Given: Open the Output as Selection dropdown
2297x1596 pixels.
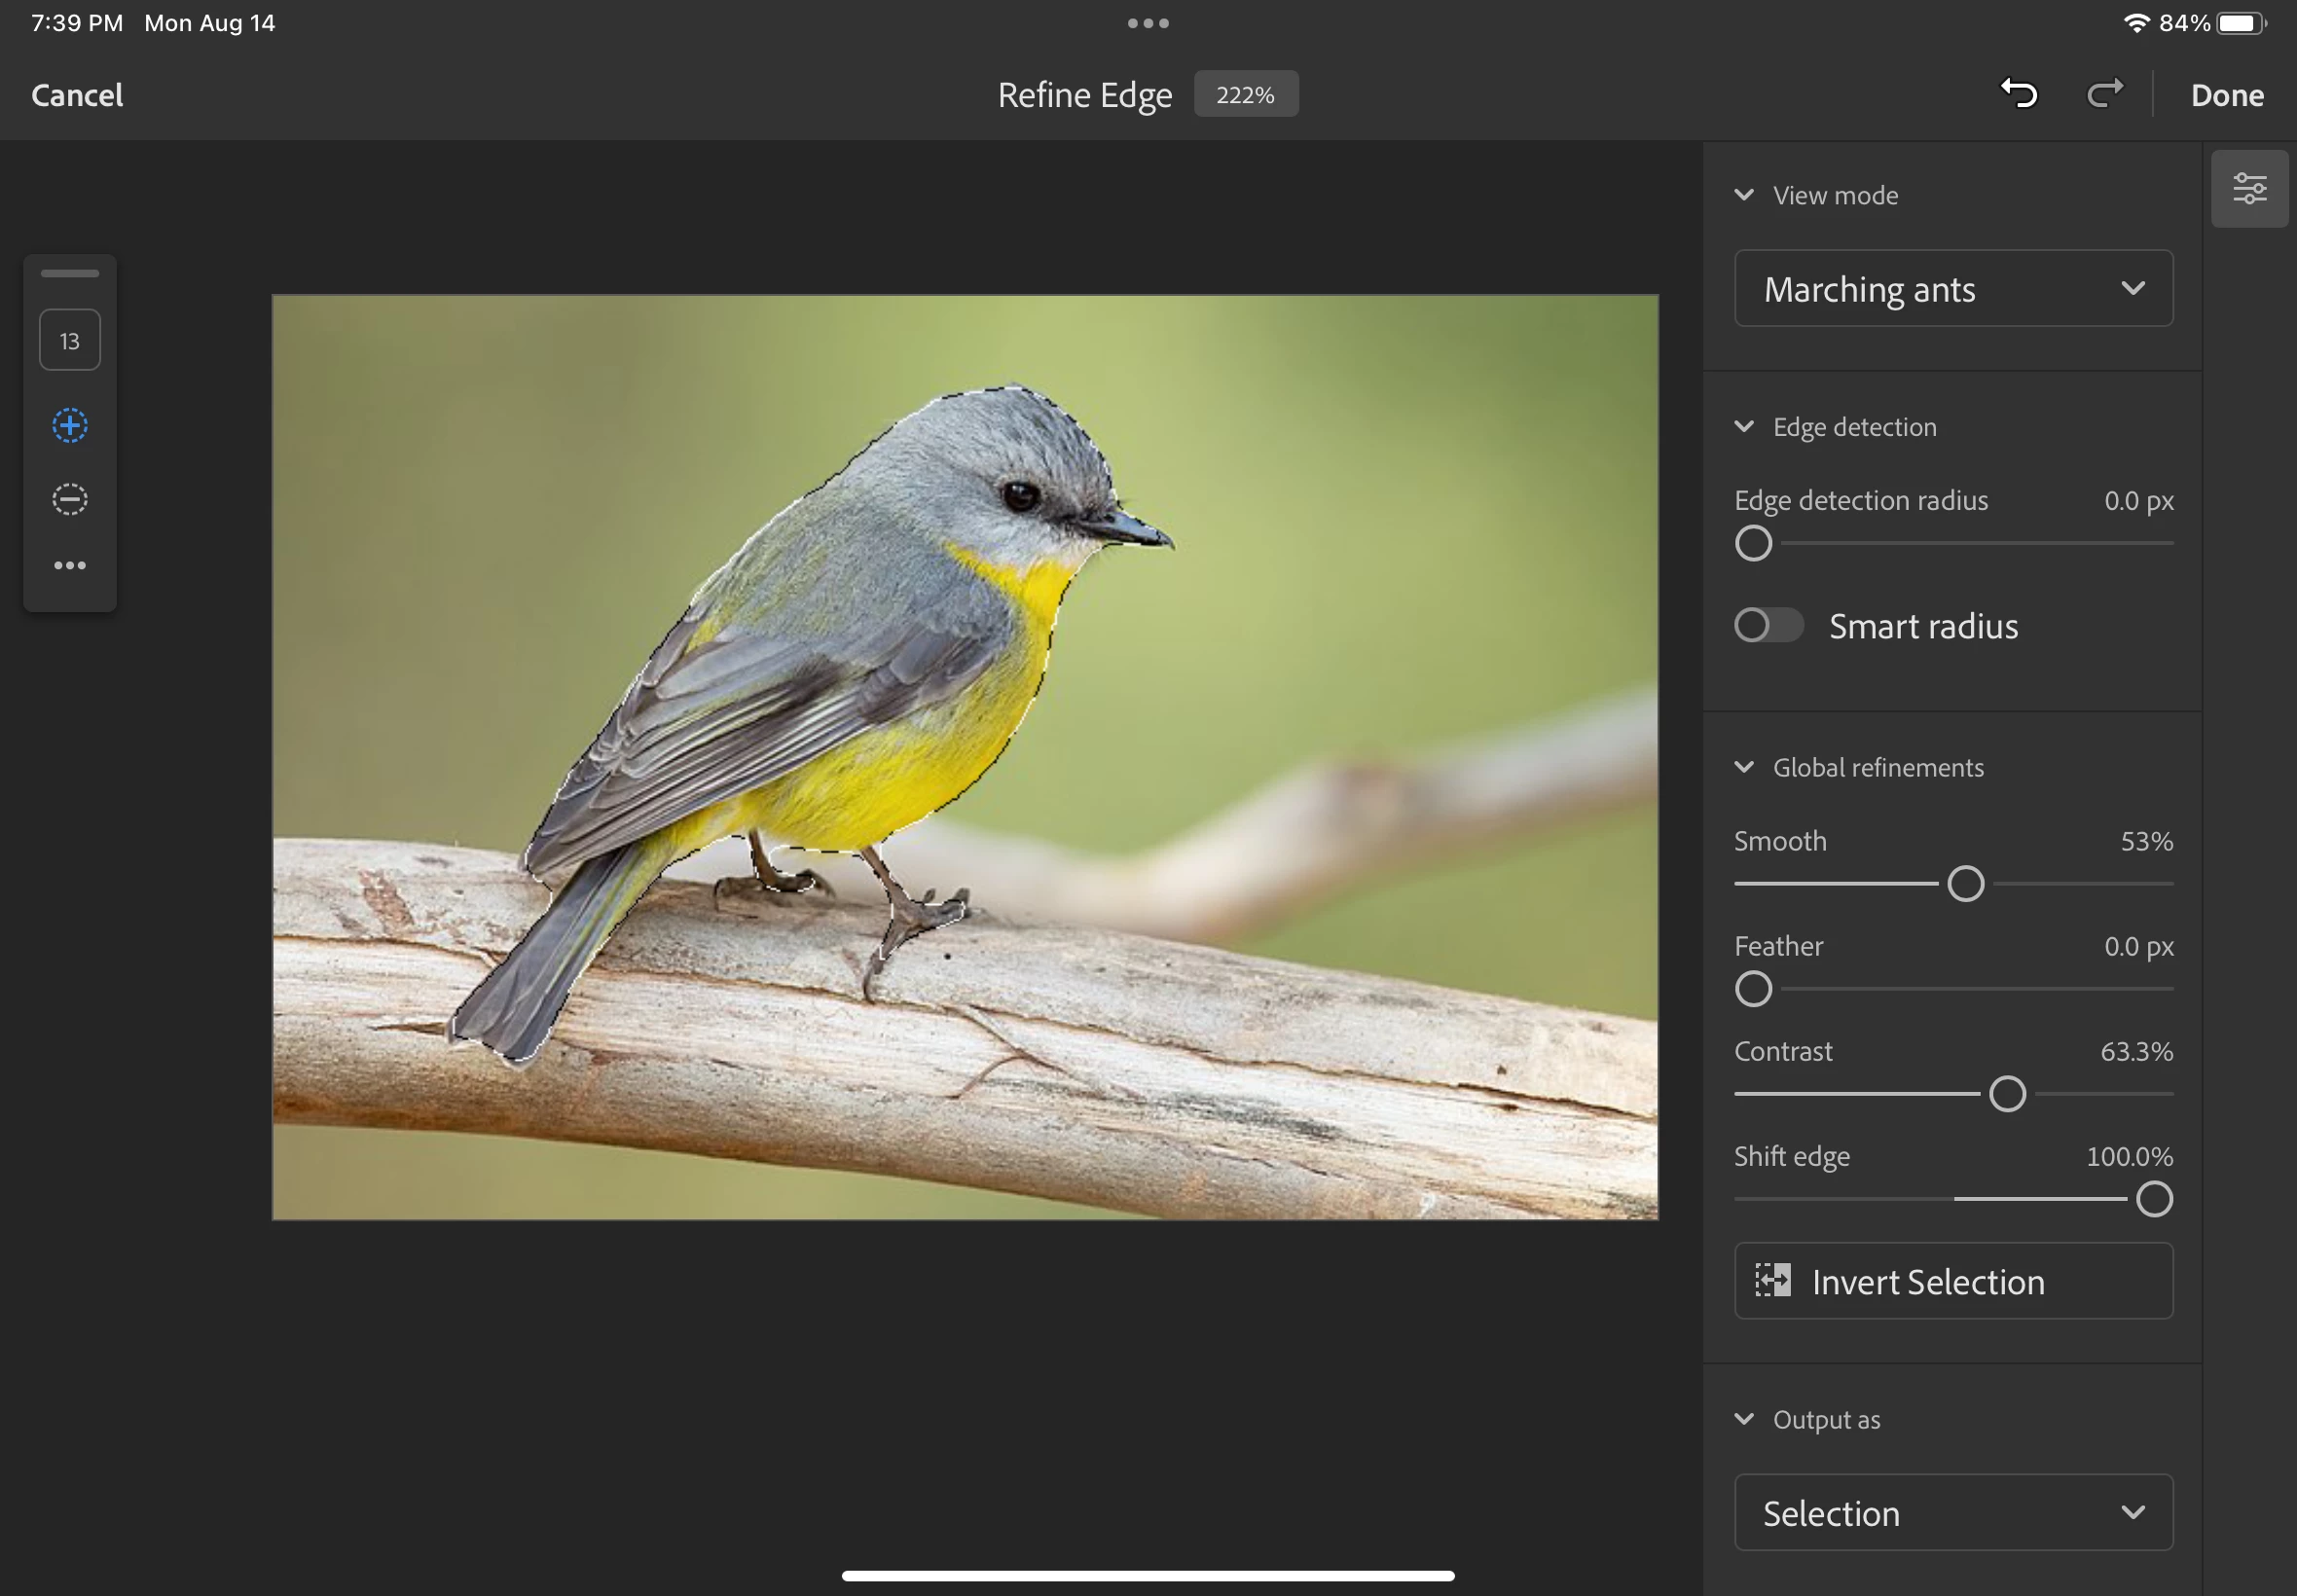Looking at the screenshot, I should (x=1952, y=1512).
